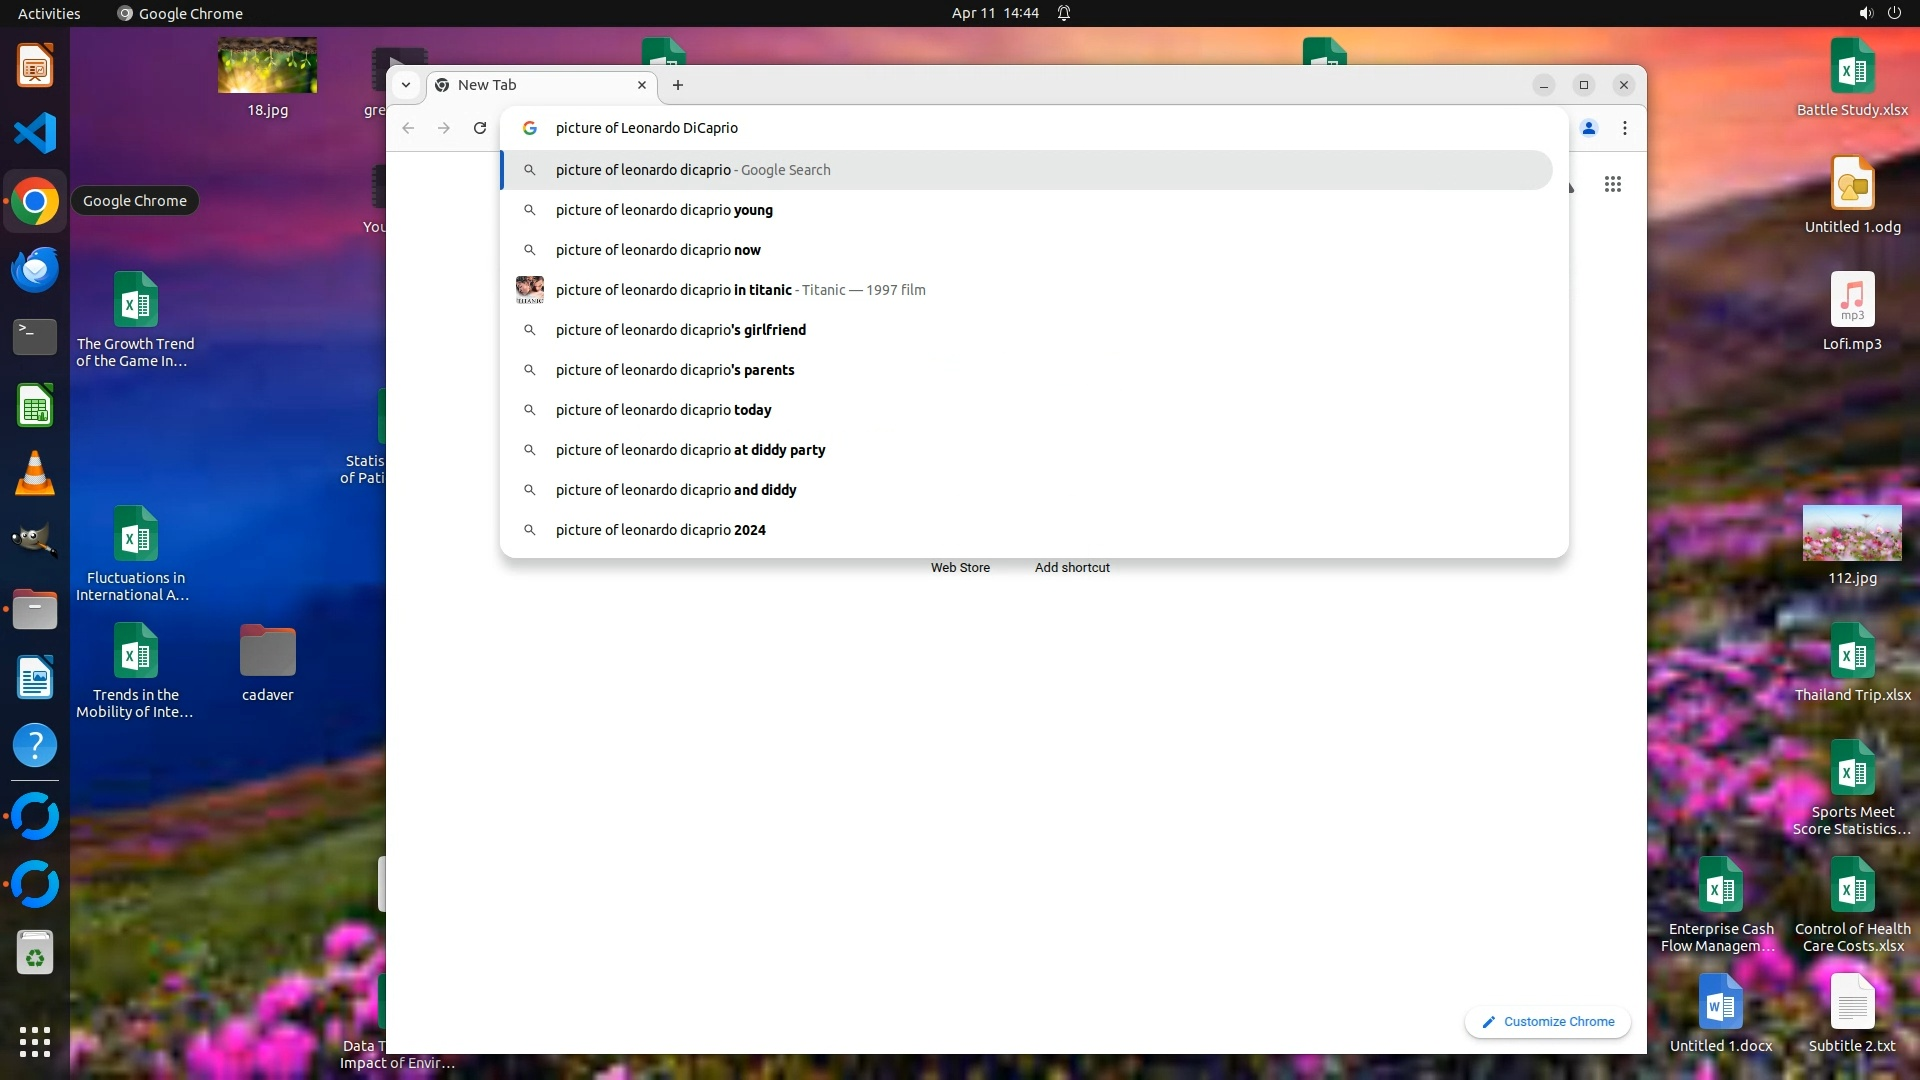Screen dimensions: 1920x1080
Task: Click the Chrome profile avatar icon
Action: (1589, 128)
